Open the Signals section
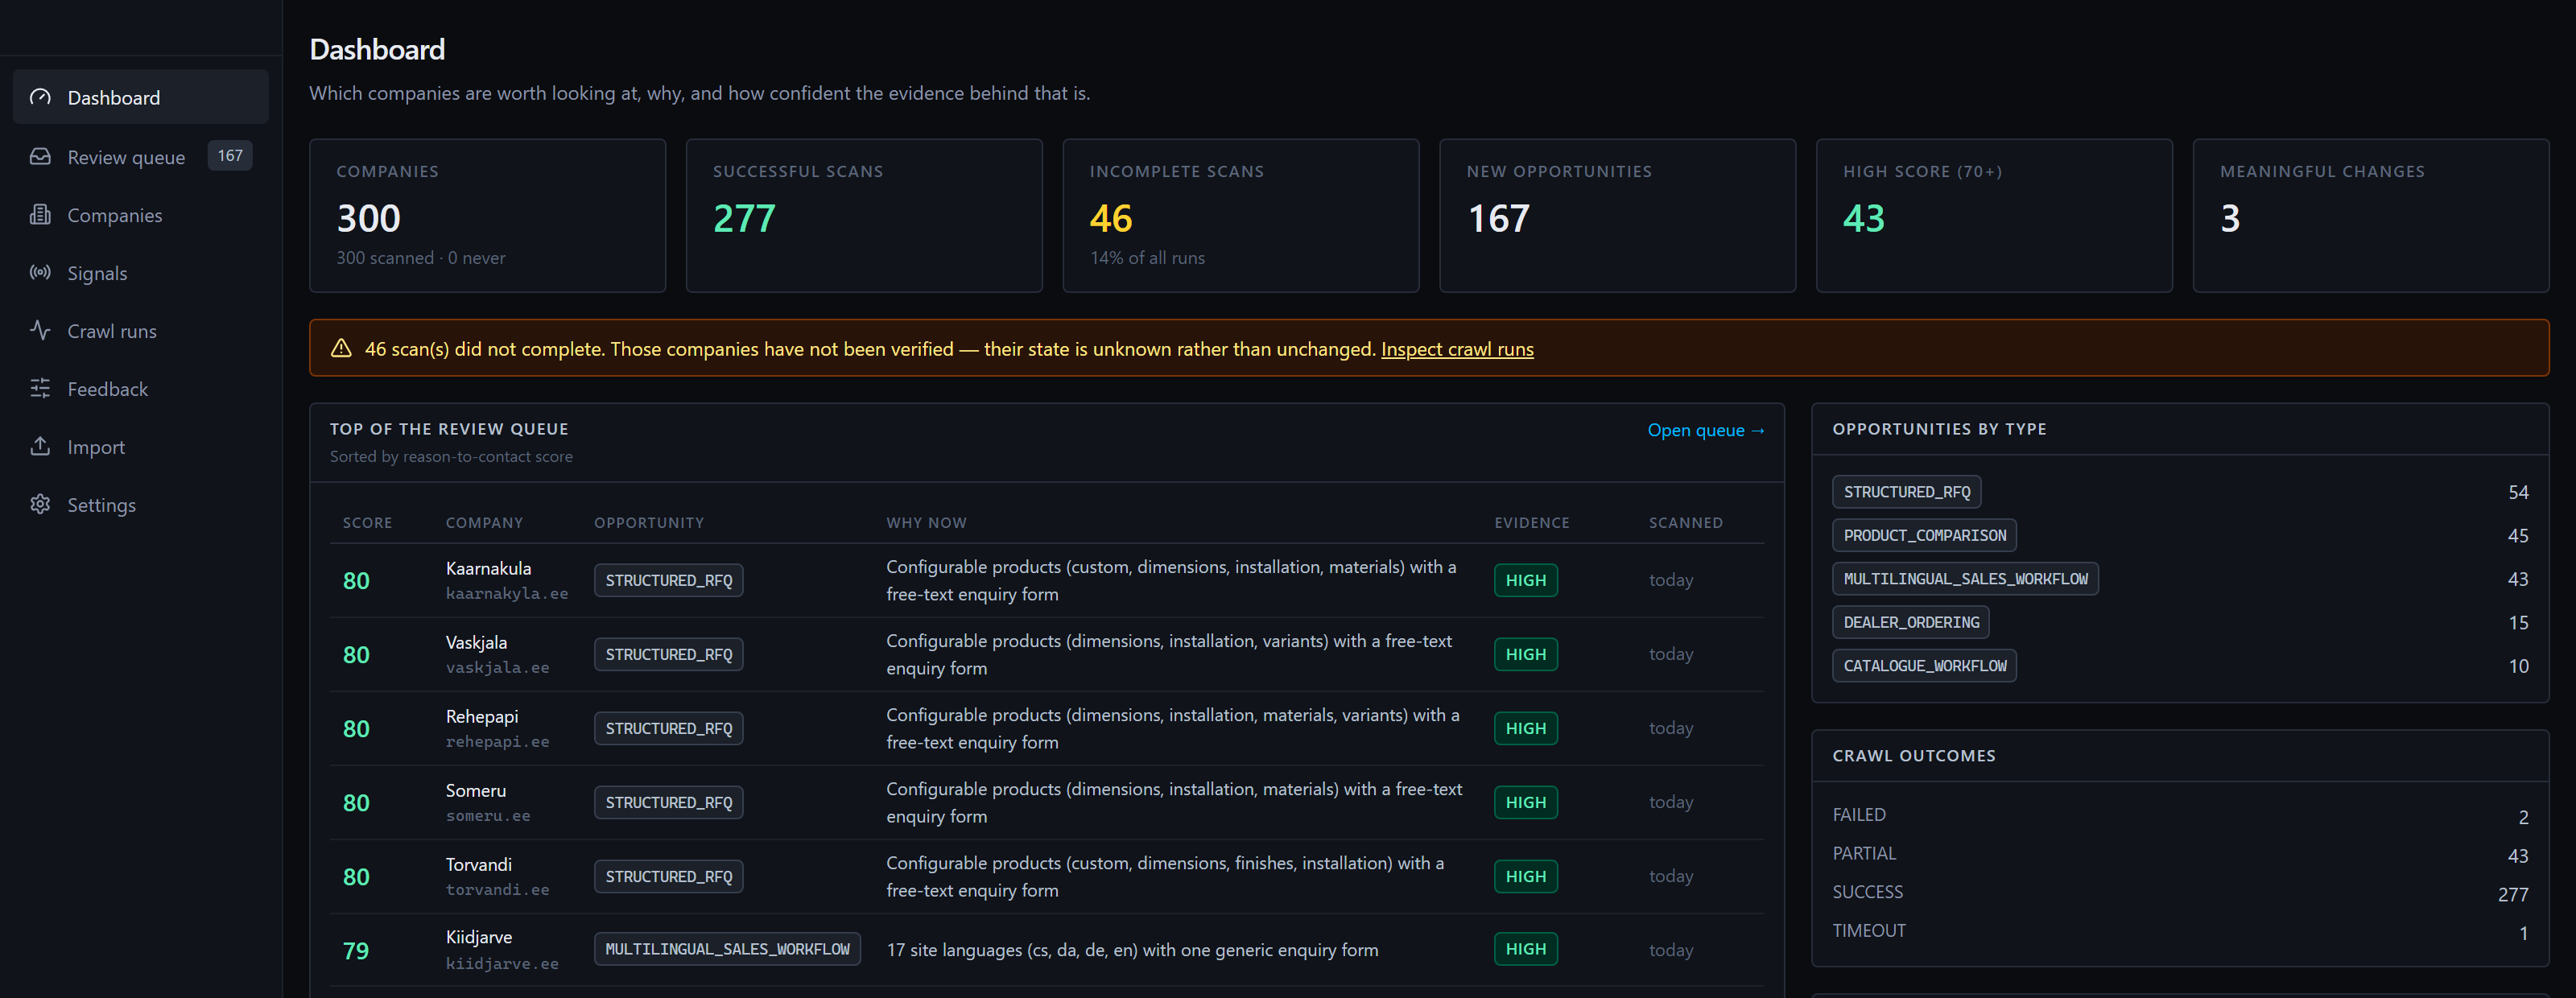The height and width of the screenshot is (998, 2576). click(141, 272)
